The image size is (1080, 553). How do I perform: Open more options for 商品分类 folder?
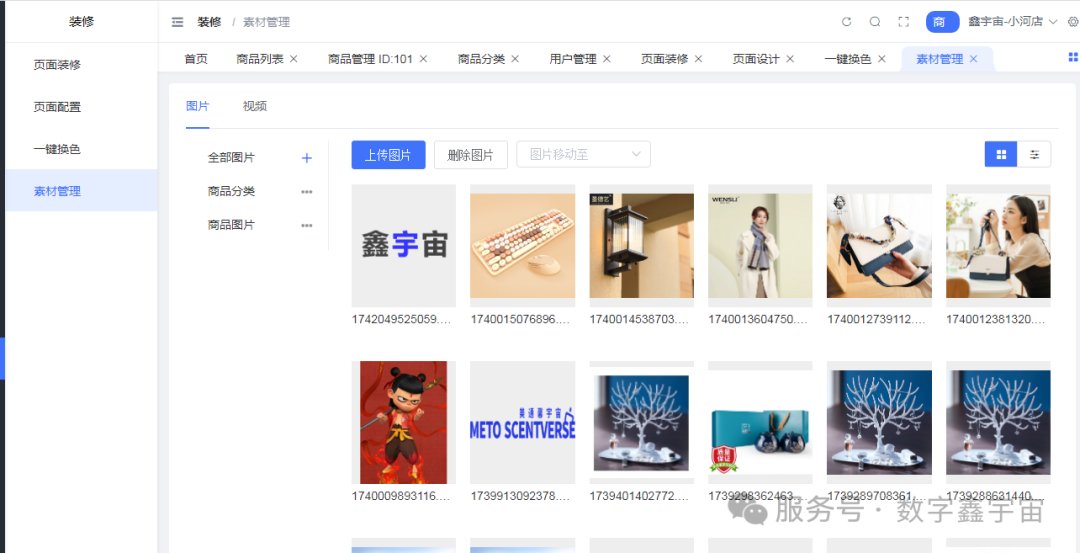coord(307,191)
